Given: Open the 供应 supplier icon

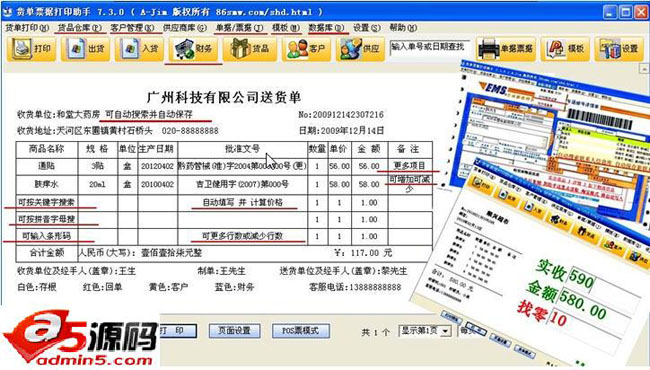Looking at the screenshot, I should 360,49.
